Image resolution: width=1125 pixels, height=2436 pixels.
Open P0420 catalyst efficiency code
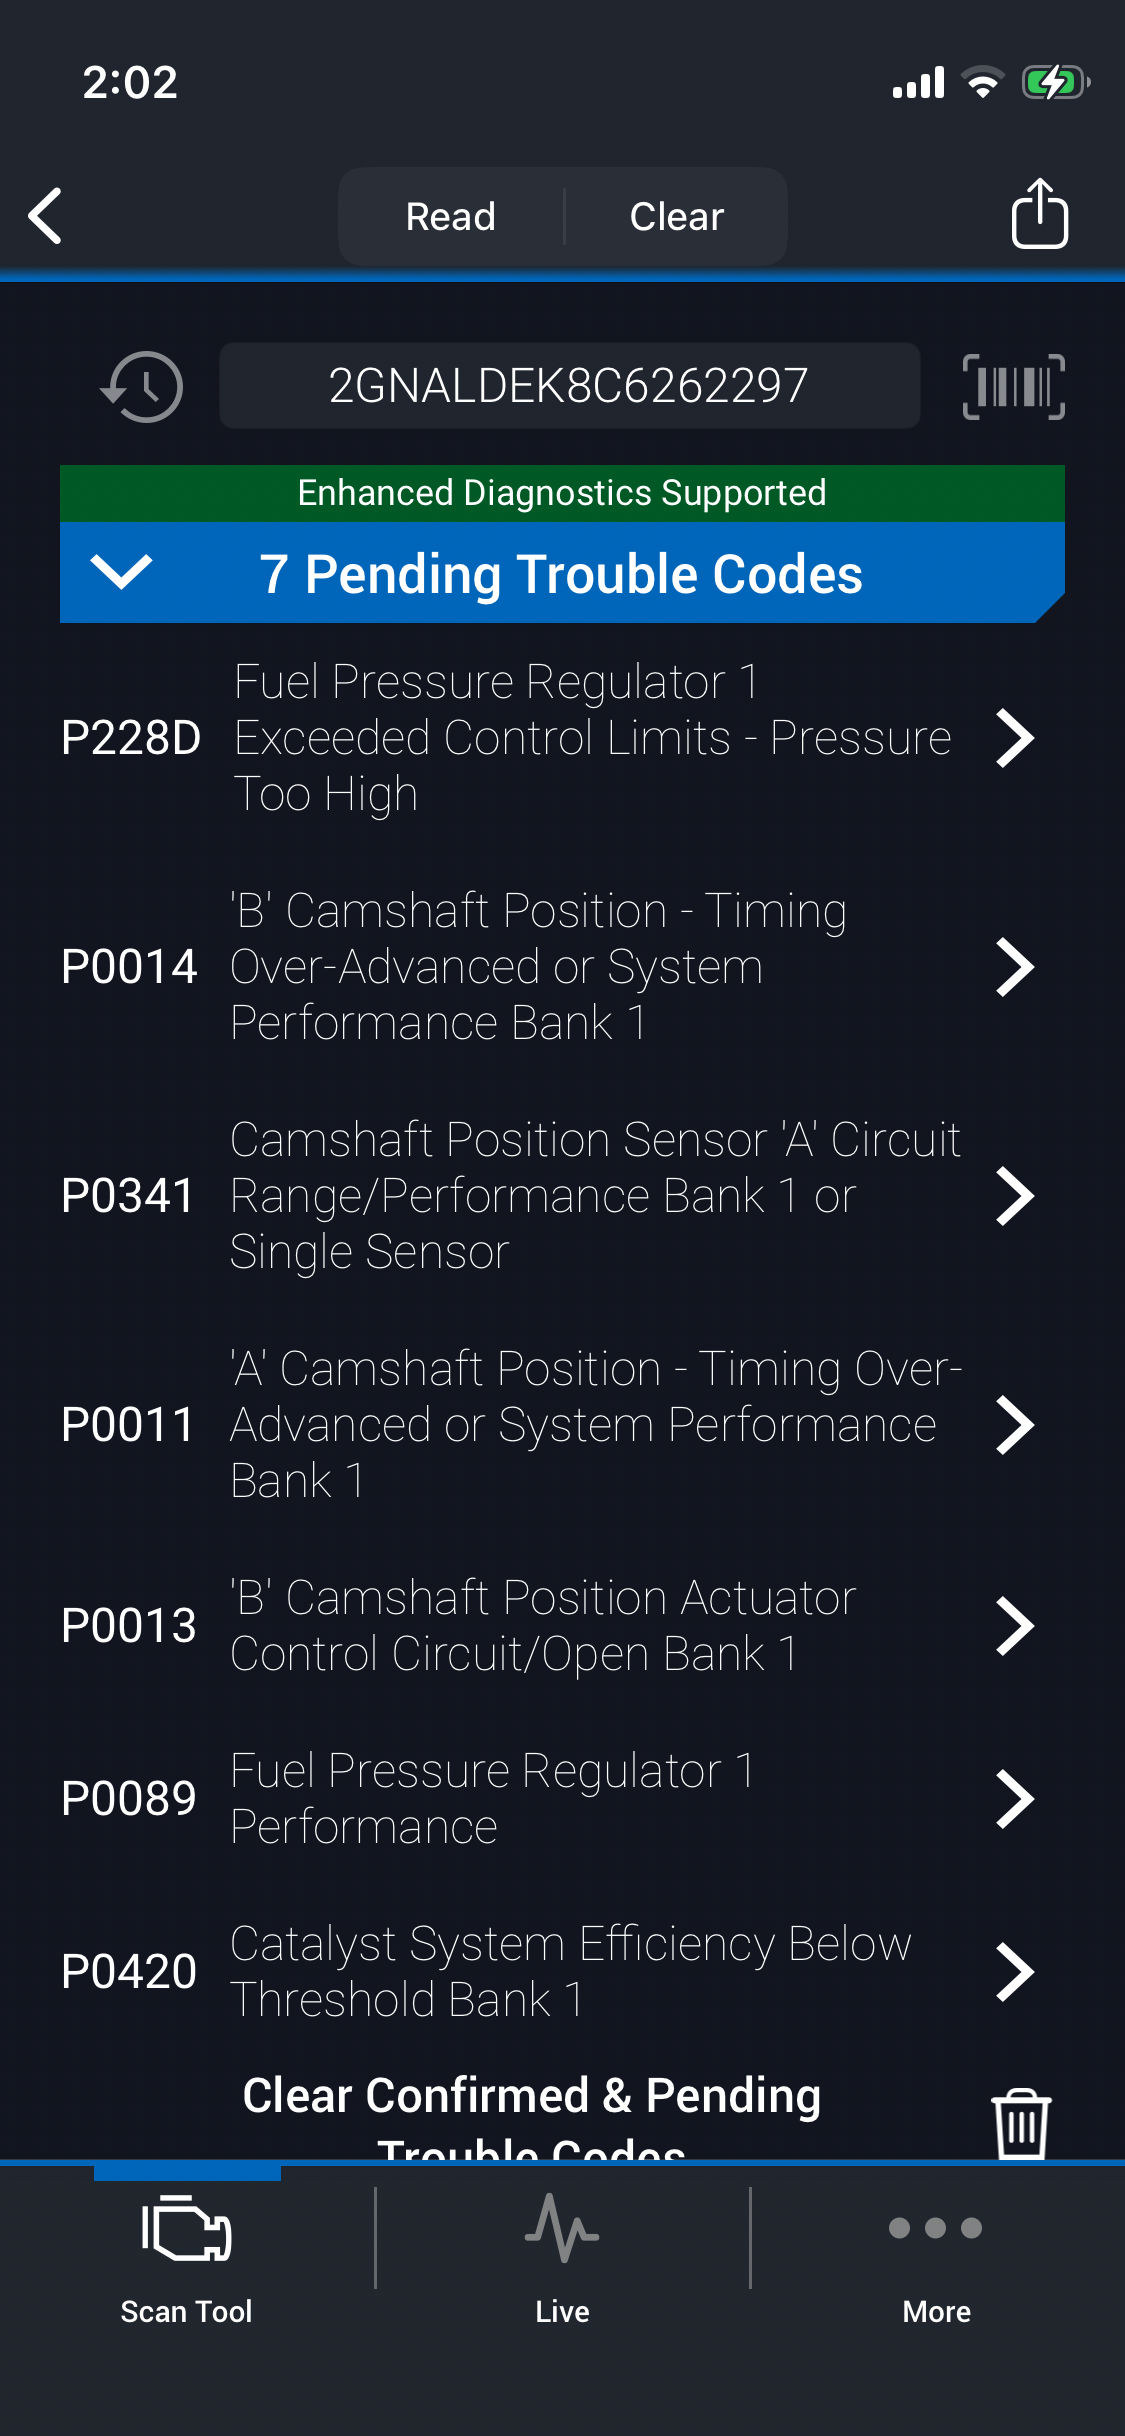1014,1972
